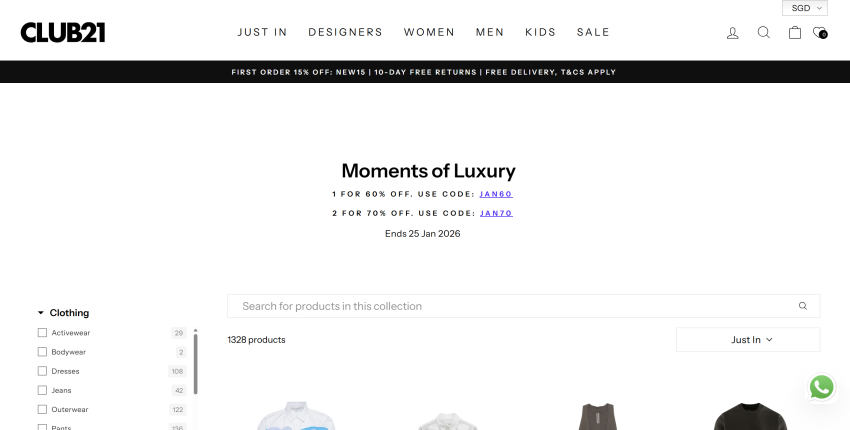The image size is (850, 430).
Task: Open WhatsApp chat bubble
Action: pos(822,387)
